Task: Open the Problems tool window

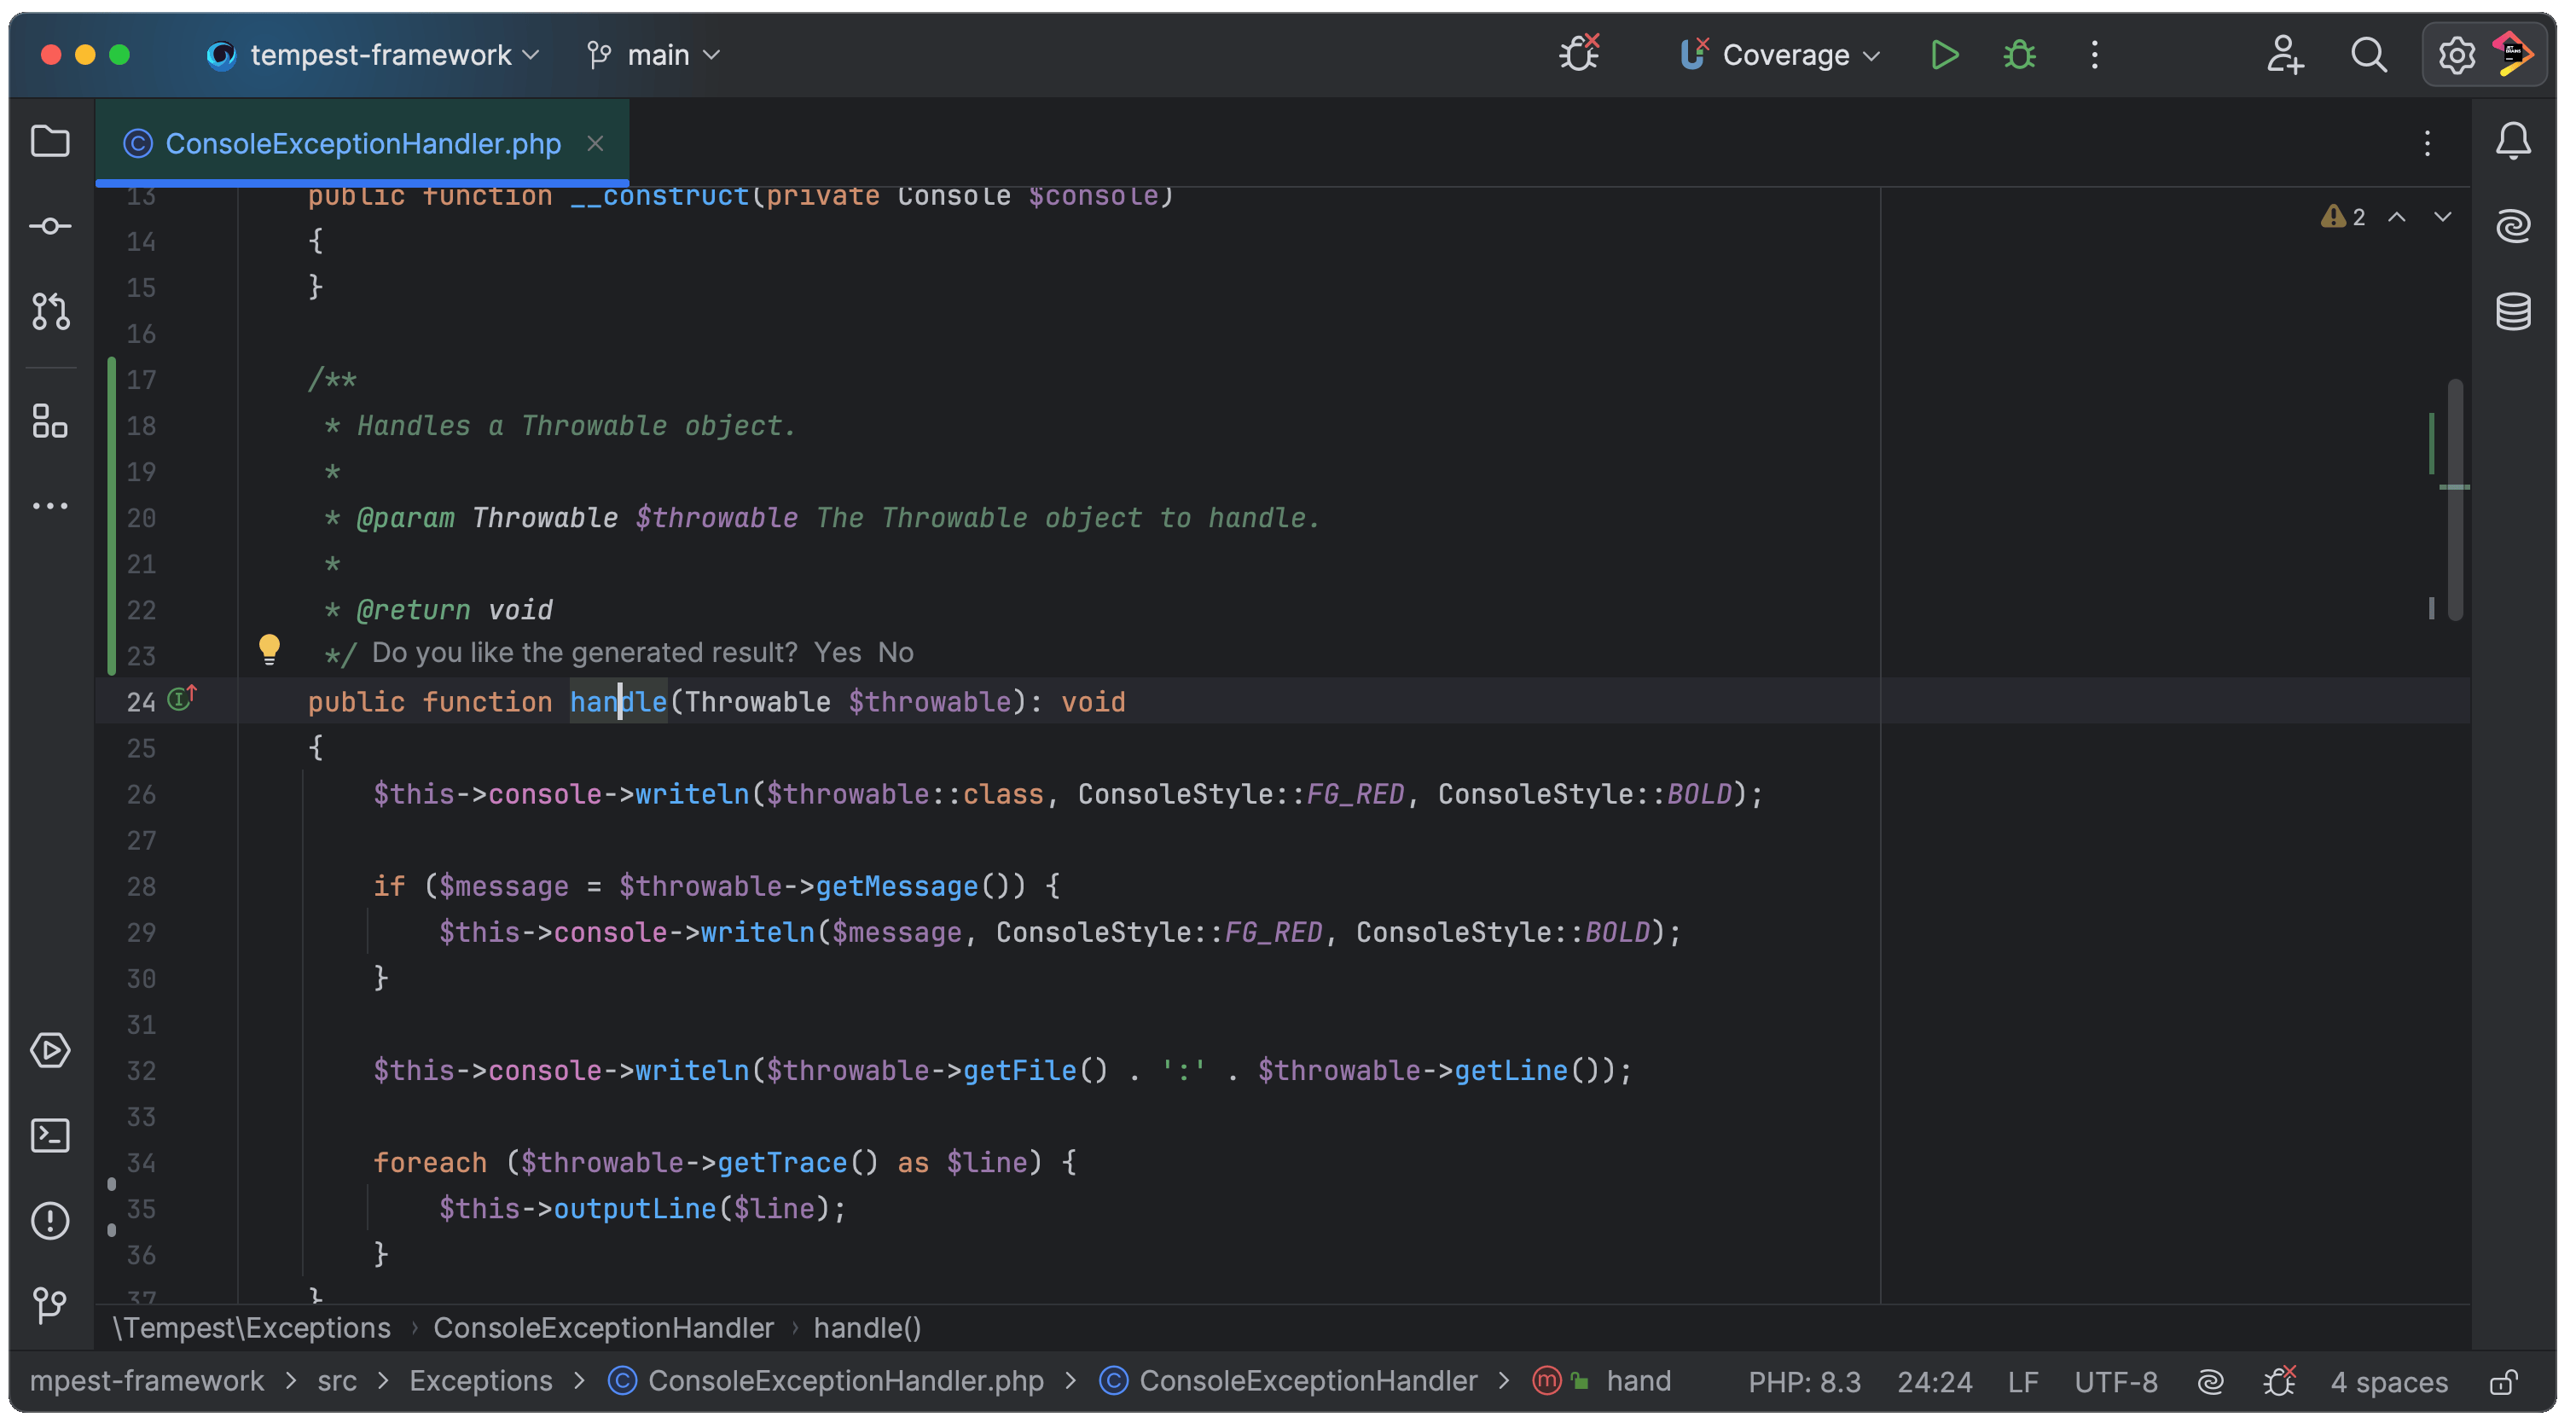Action: pos(50,1220)
